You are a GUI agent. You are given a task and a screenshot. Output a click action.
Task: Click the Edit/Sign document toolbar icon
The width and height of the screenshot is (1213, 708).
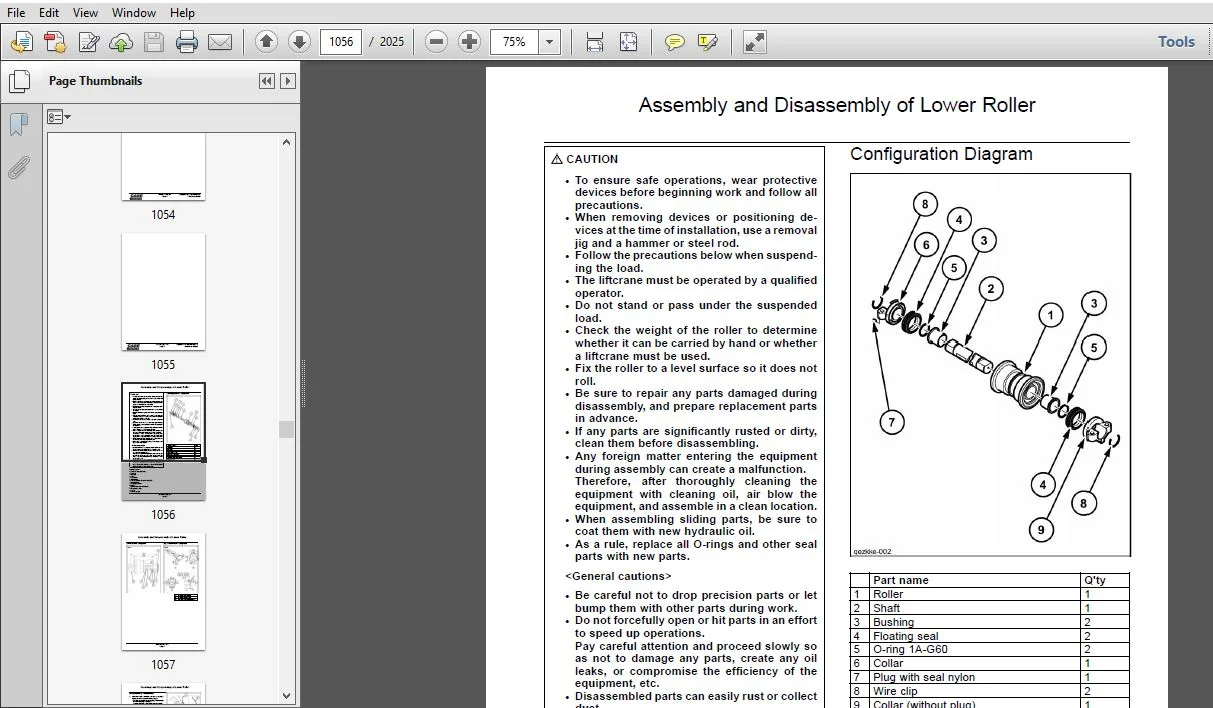pos(89,42)
